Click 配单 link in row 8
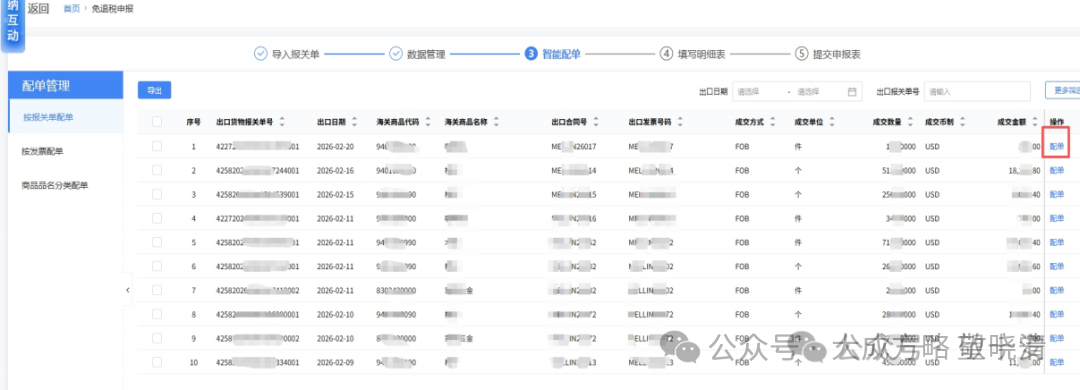Image resolution: width=1080 pixels, height=390 pixels. 1057,314
